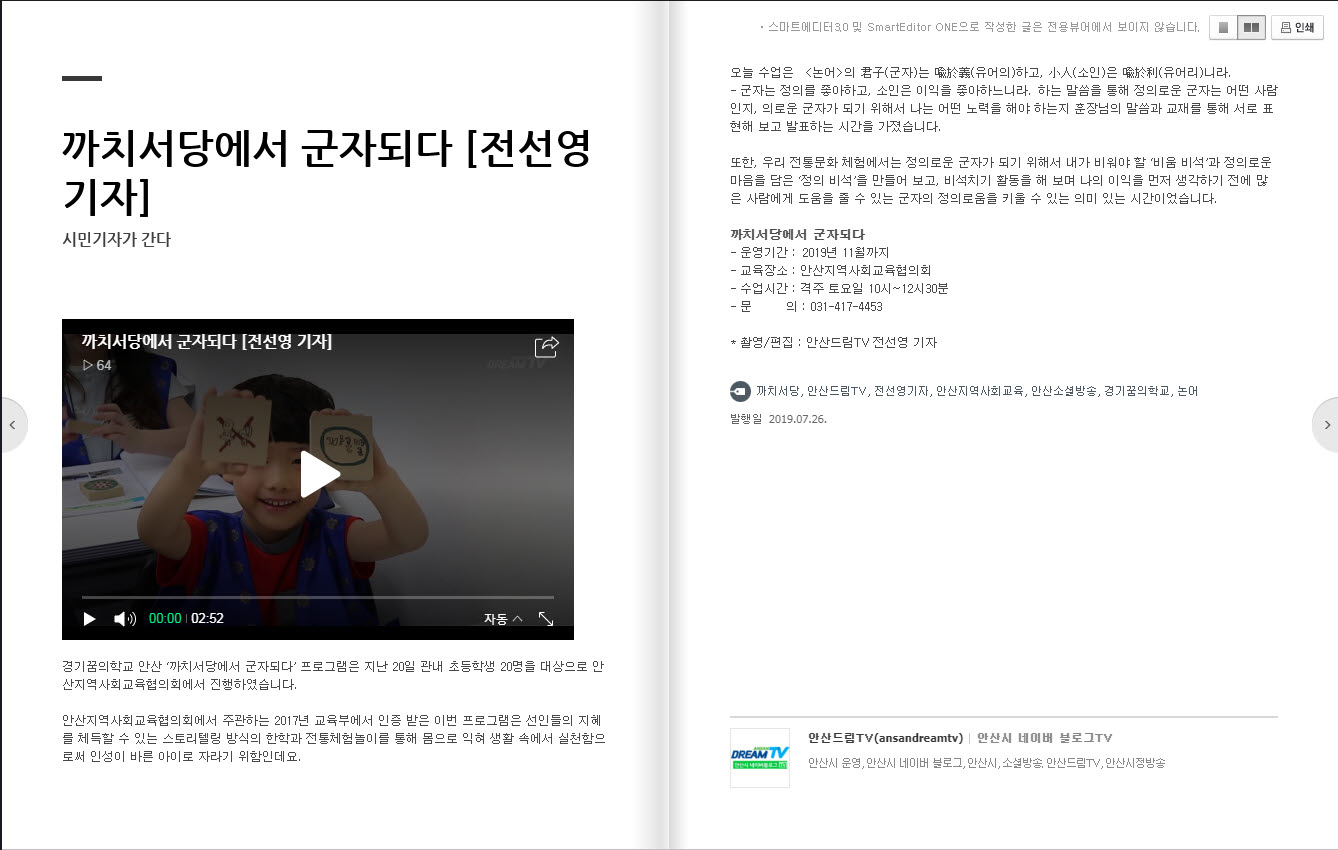Click the play count 64 text
The height and width of the screenshot is (850, 1338).
[97, 366]
